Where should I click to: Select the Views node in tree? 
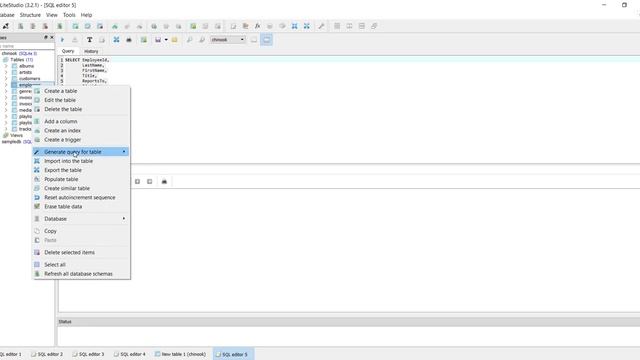(16, 135)
